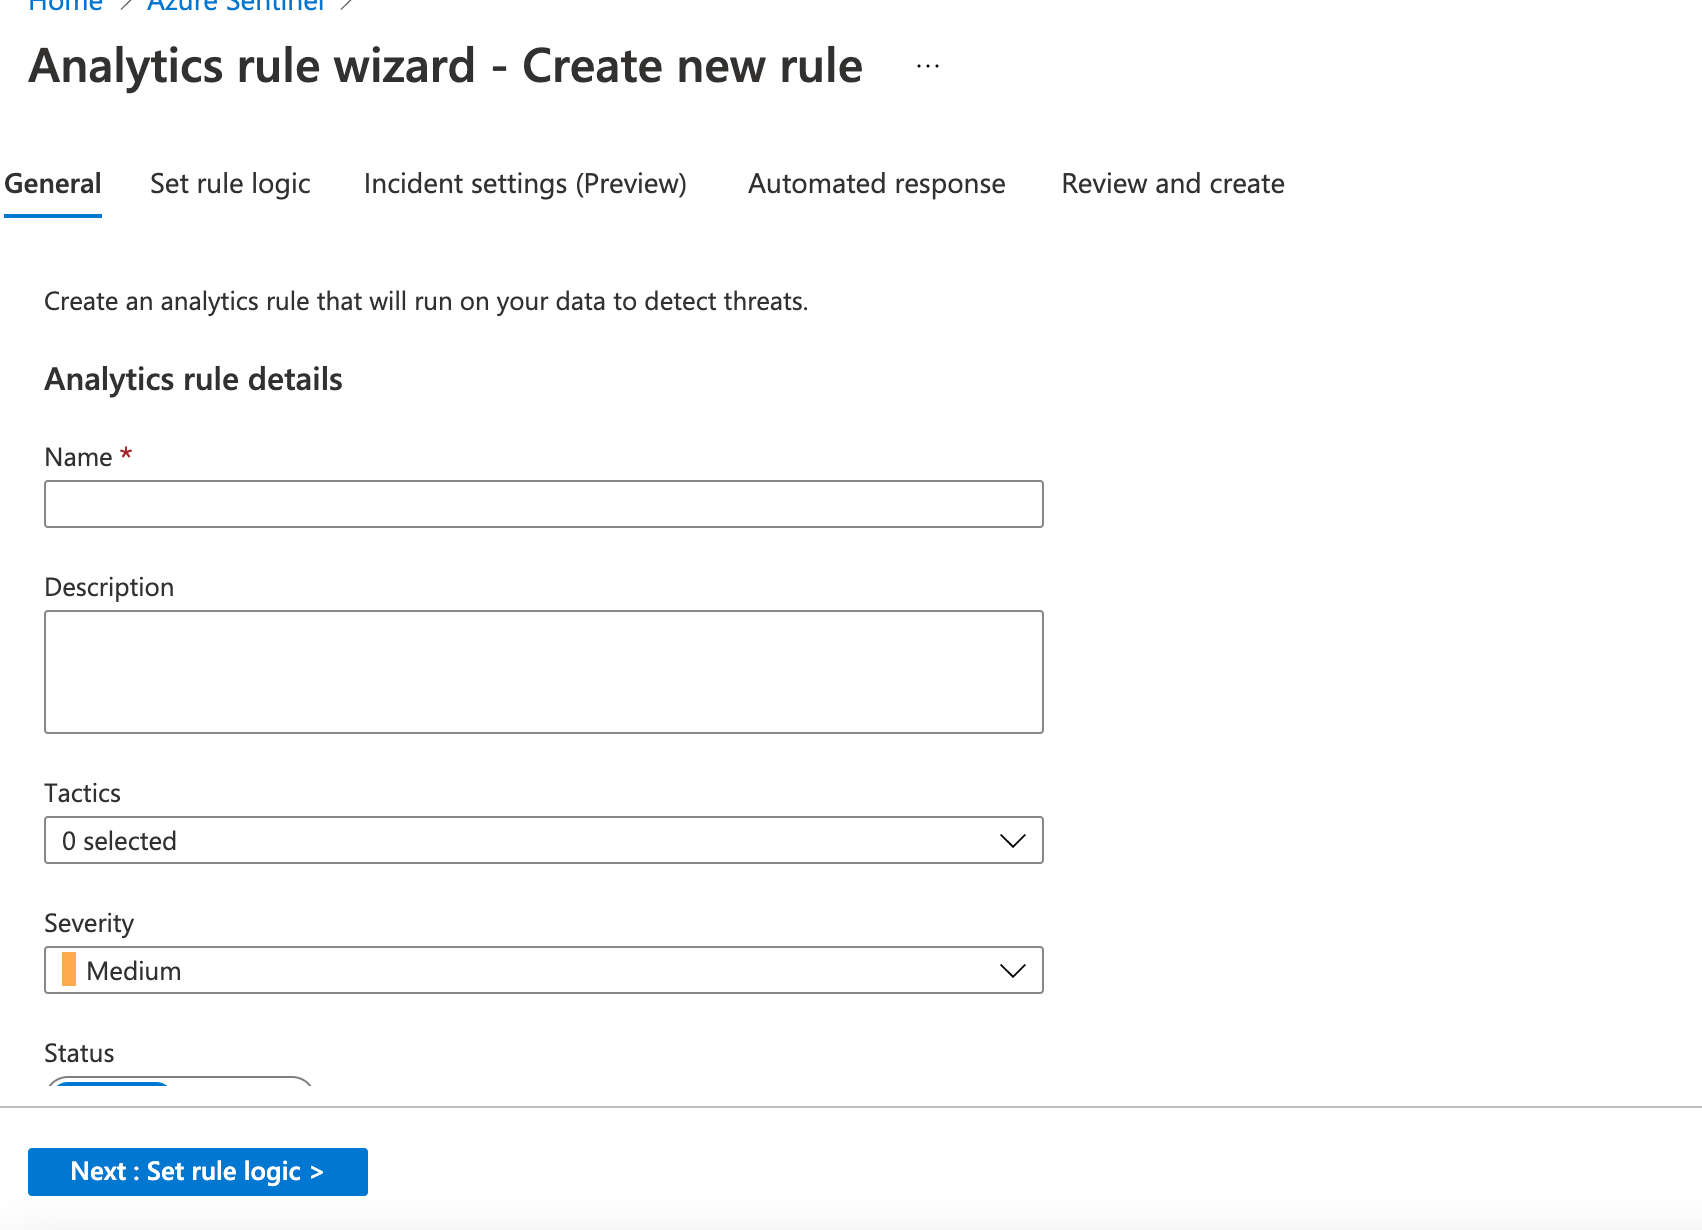Click the Name field label
Viewport: 1702px width, 1230px height.
pyautogui.click(x=78, y=458)
